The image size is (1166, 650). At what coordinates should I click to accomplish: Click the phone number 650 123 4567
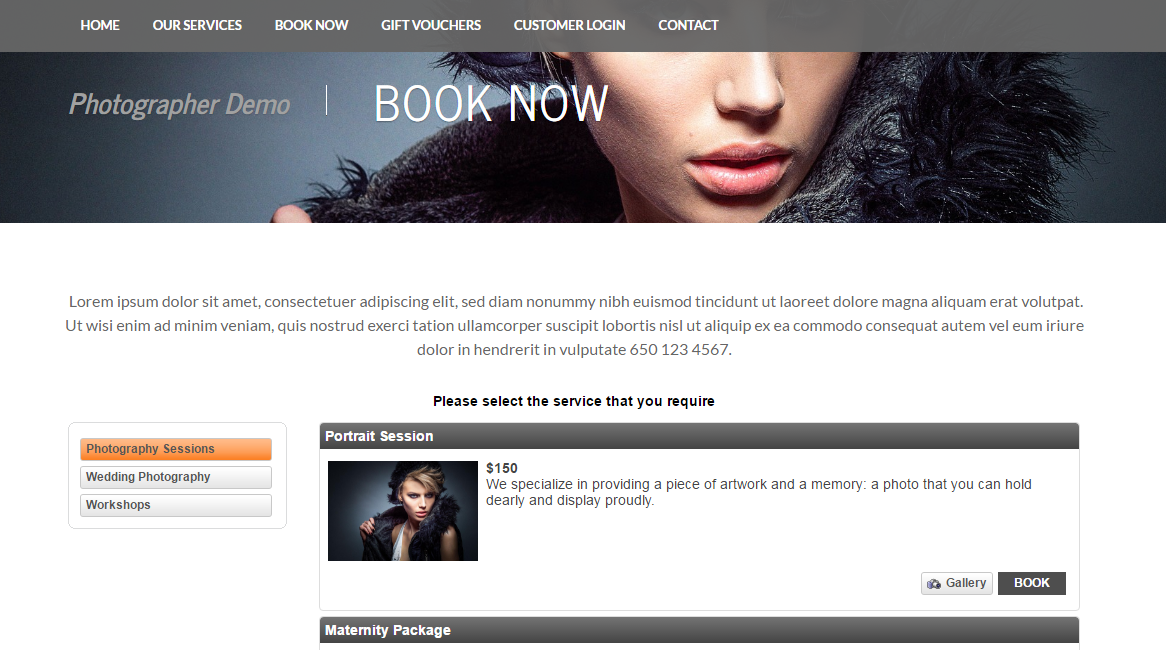[680, 350]
